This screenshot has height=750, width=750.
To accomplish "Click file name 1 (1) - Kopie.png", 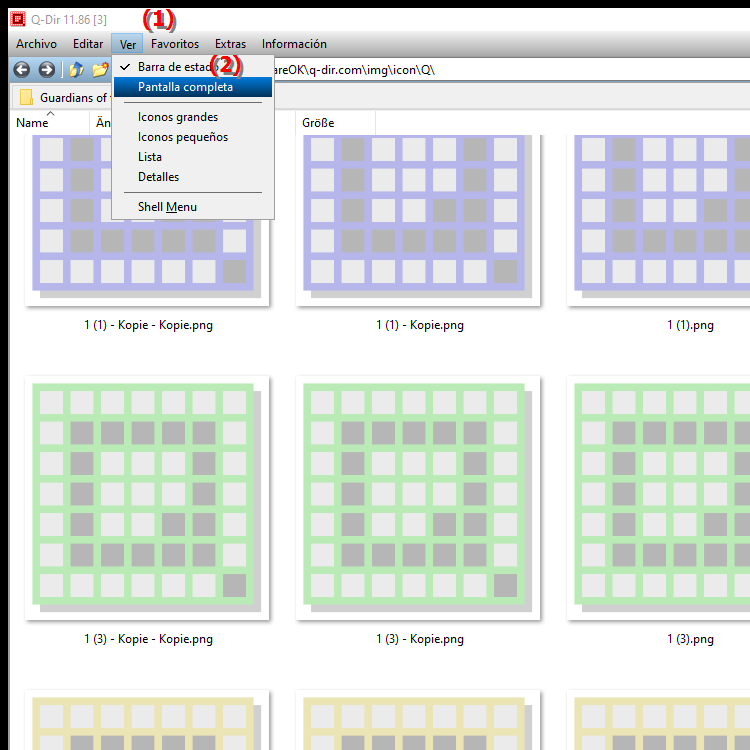I will point(420,325).
